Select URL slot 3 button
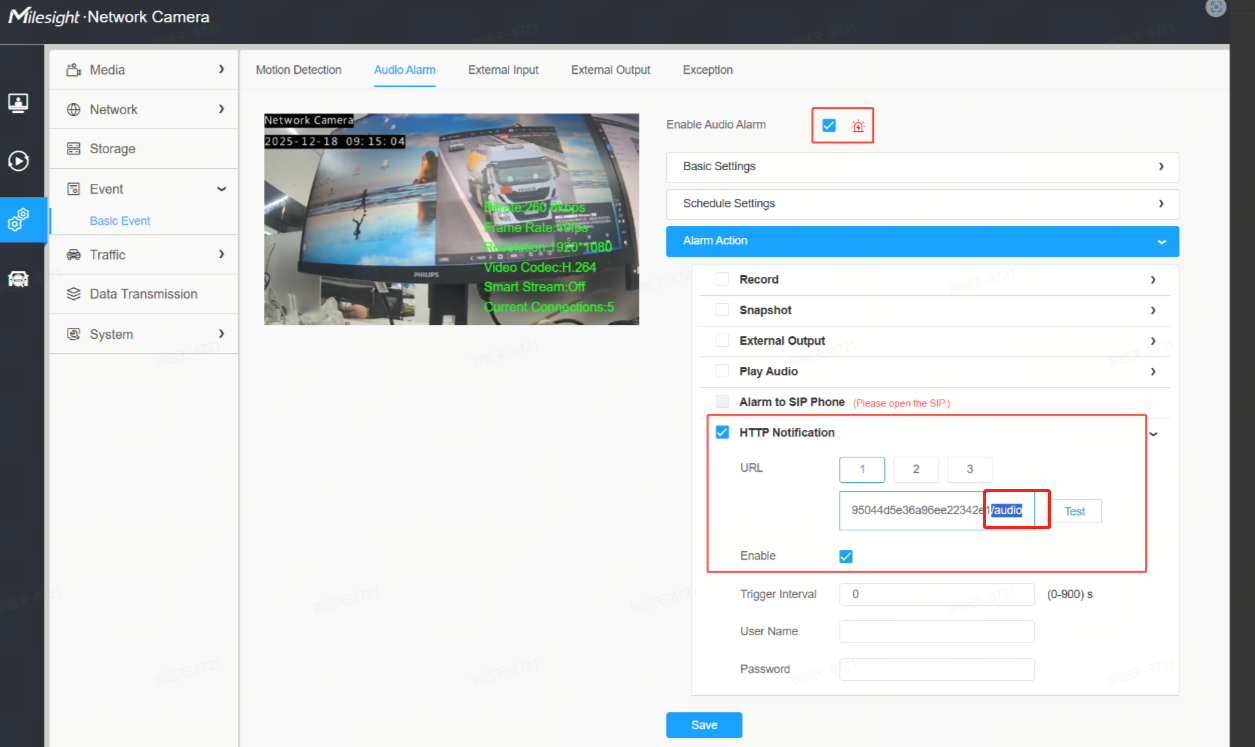1255x747 pixels. tap(969, 469)
